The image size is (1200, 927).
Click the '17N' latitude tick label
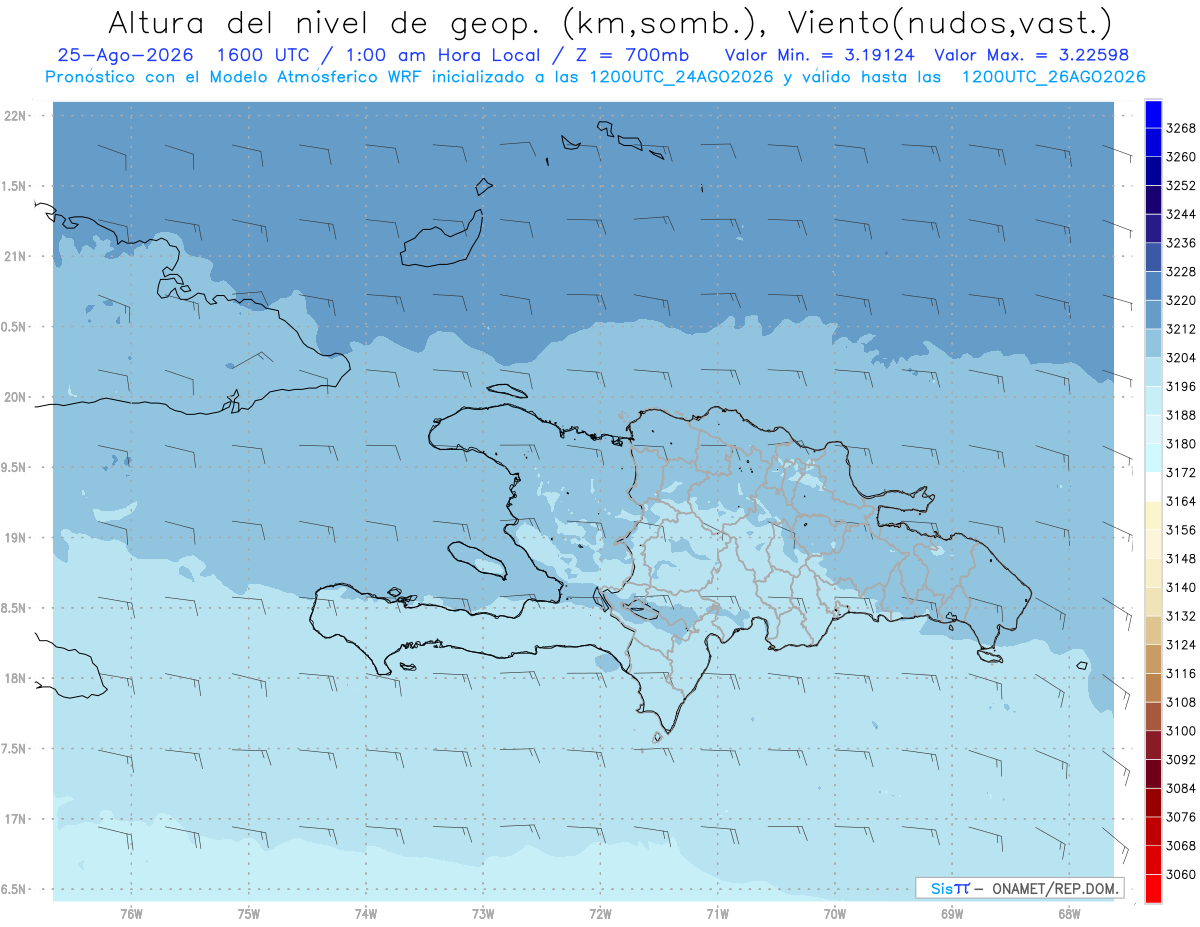point(16,819)
